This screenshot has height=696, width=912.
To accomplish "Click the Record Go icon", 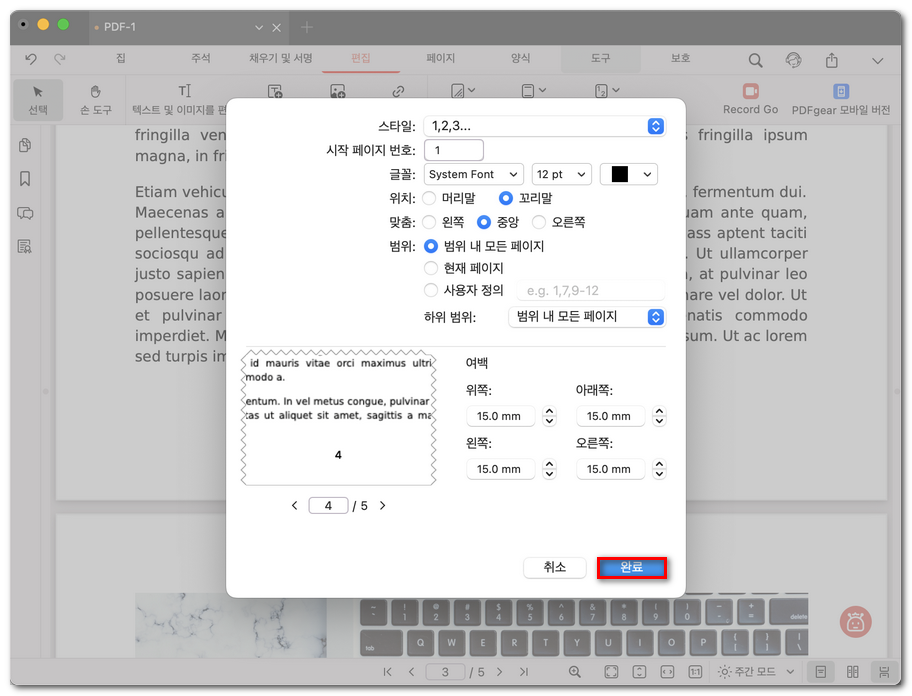I will (750, 92).
